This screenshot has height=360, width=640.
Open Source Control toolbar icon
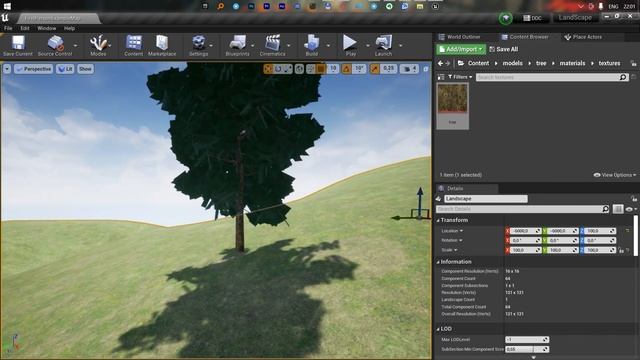(55, 45)
